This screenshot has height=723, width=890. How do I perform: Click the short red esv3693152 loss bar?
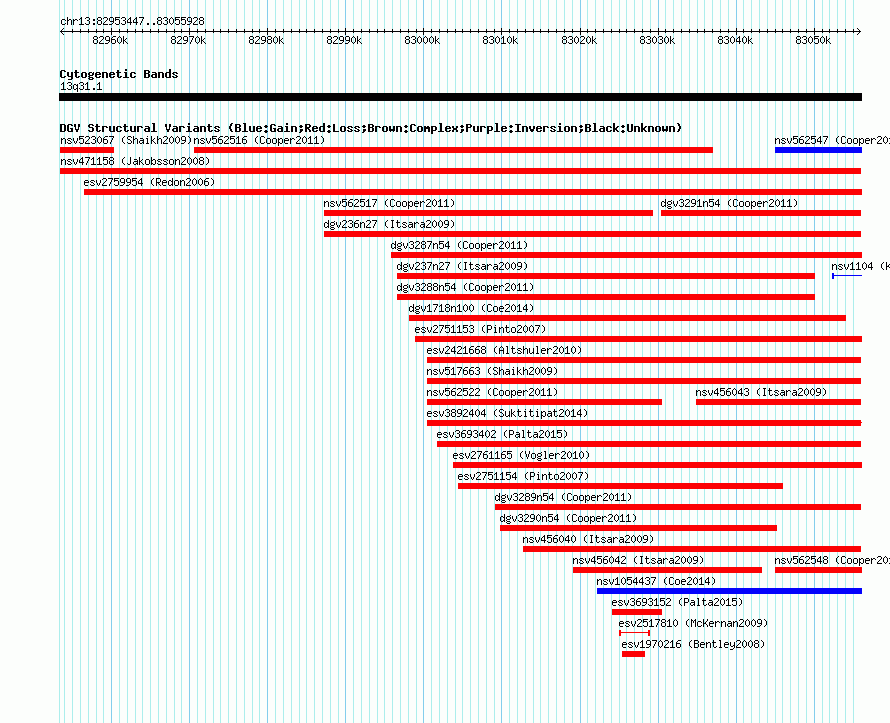637,612
